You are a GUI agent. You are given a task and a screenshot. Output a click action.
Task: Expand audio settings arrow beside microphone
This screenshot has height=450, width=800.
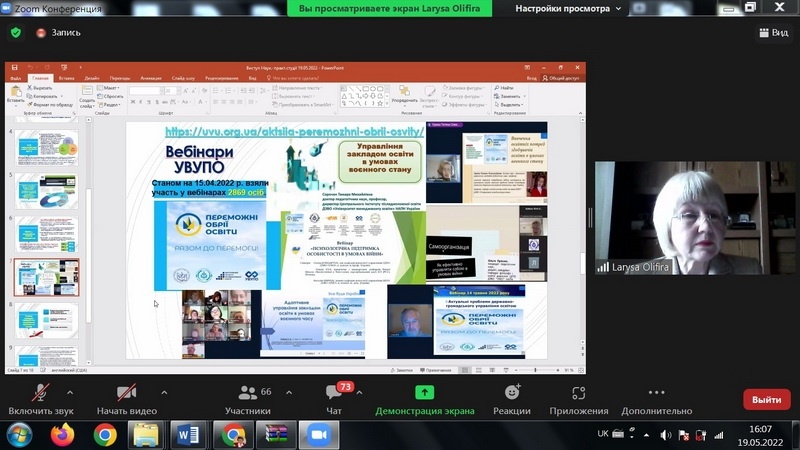(70, 392)
